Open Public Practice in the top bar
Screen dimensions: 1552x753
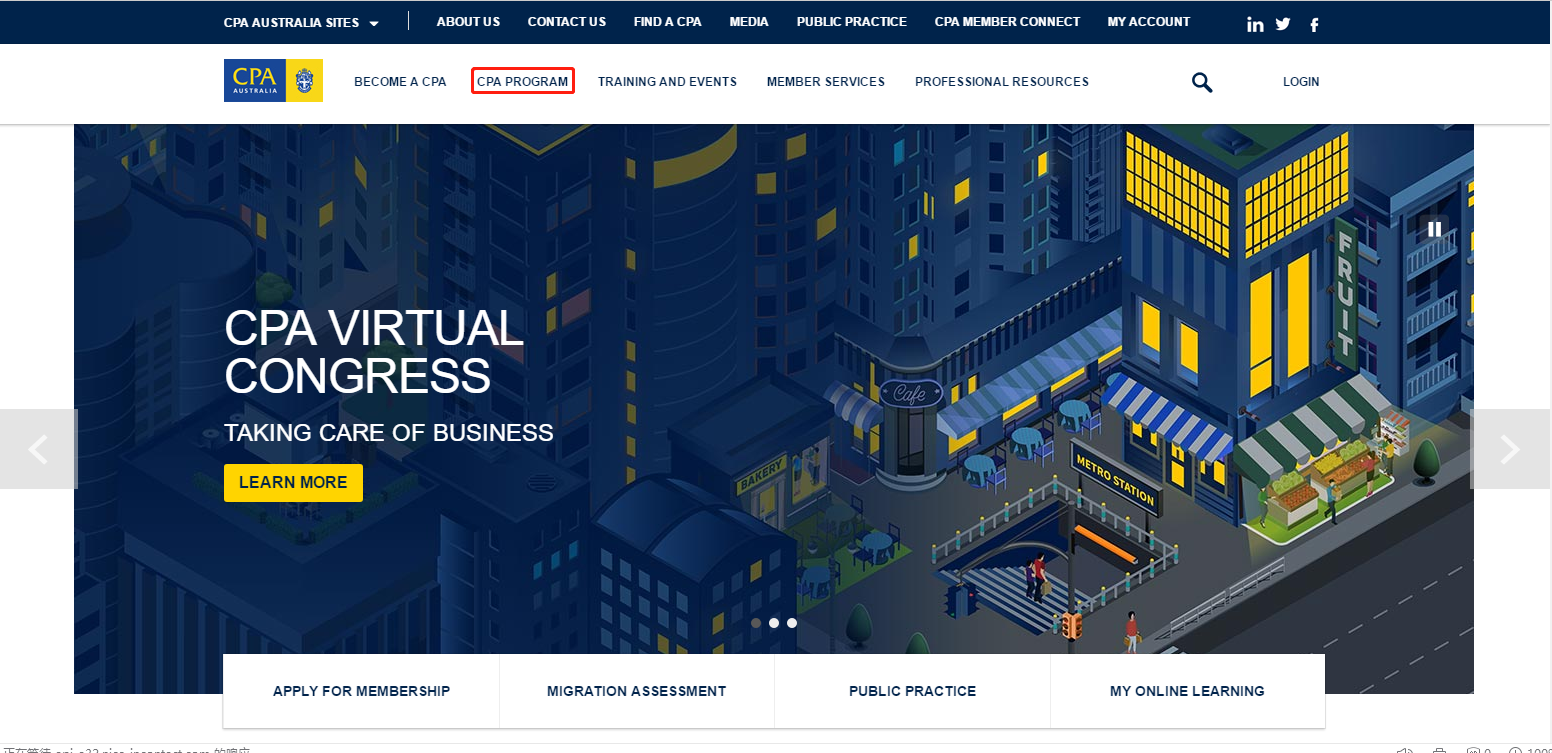click(x=852, y=22)
